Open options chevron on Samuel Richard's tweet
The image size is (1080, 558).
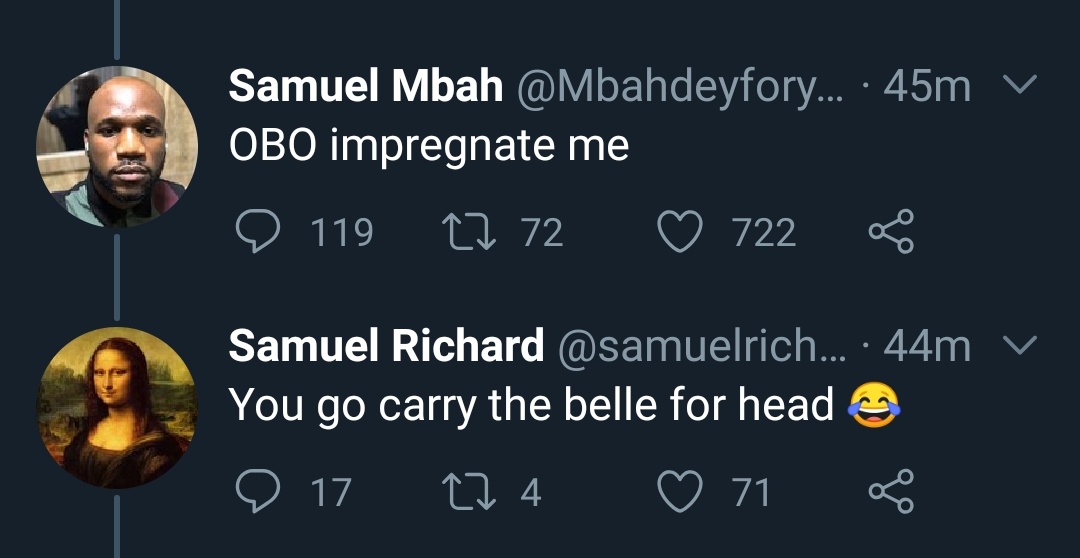click(x=1020, y=344)
